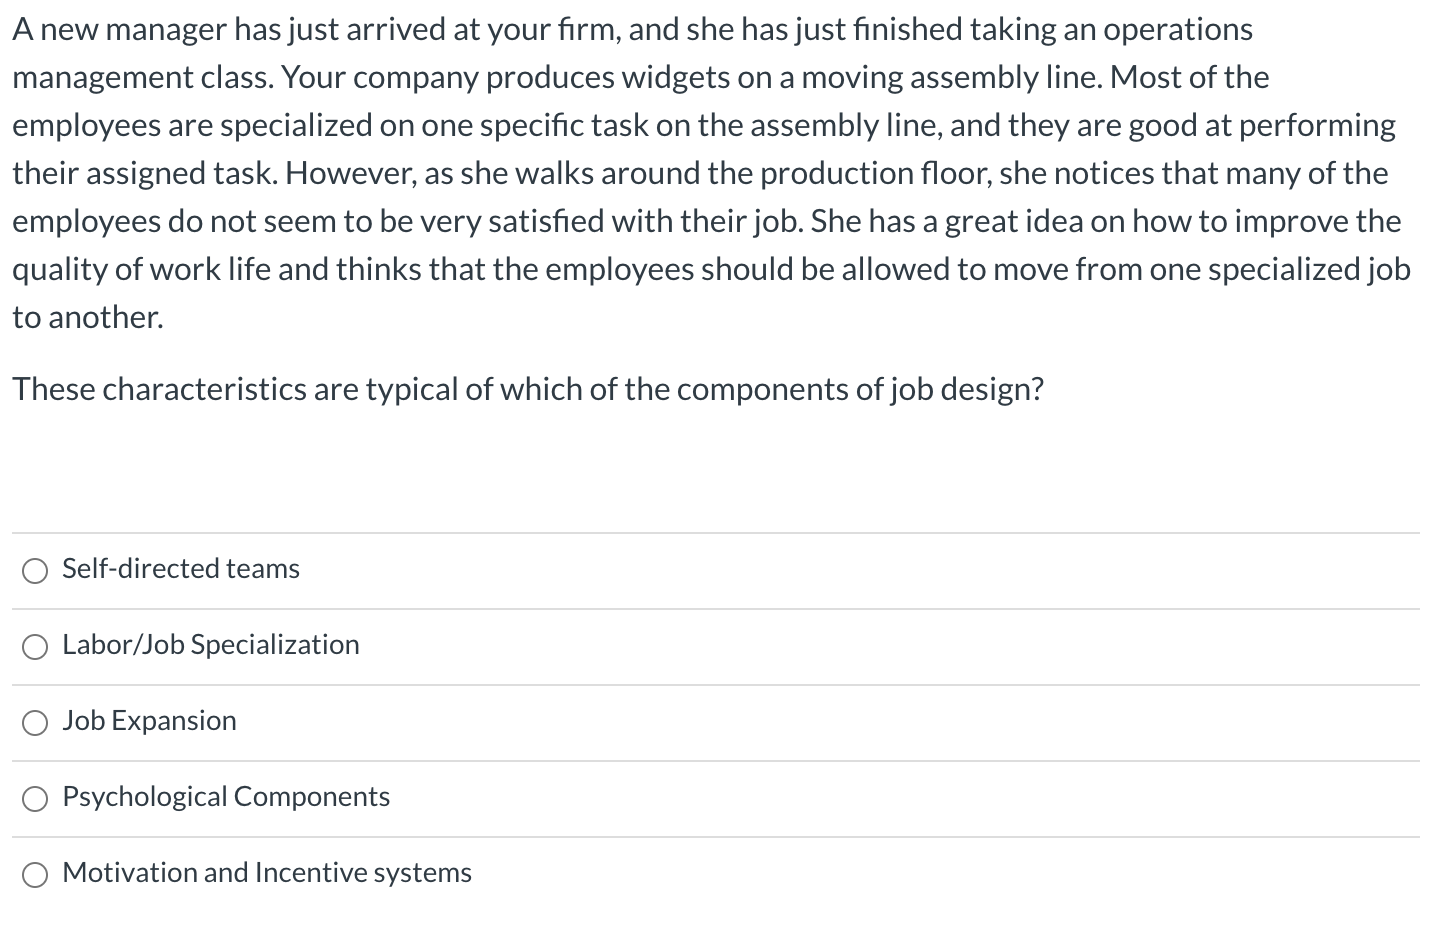Image resolution: width=1440 pixels, height=934 pixels.
Task: Click the words "to another." ending the passage
Action: point(88,318)
